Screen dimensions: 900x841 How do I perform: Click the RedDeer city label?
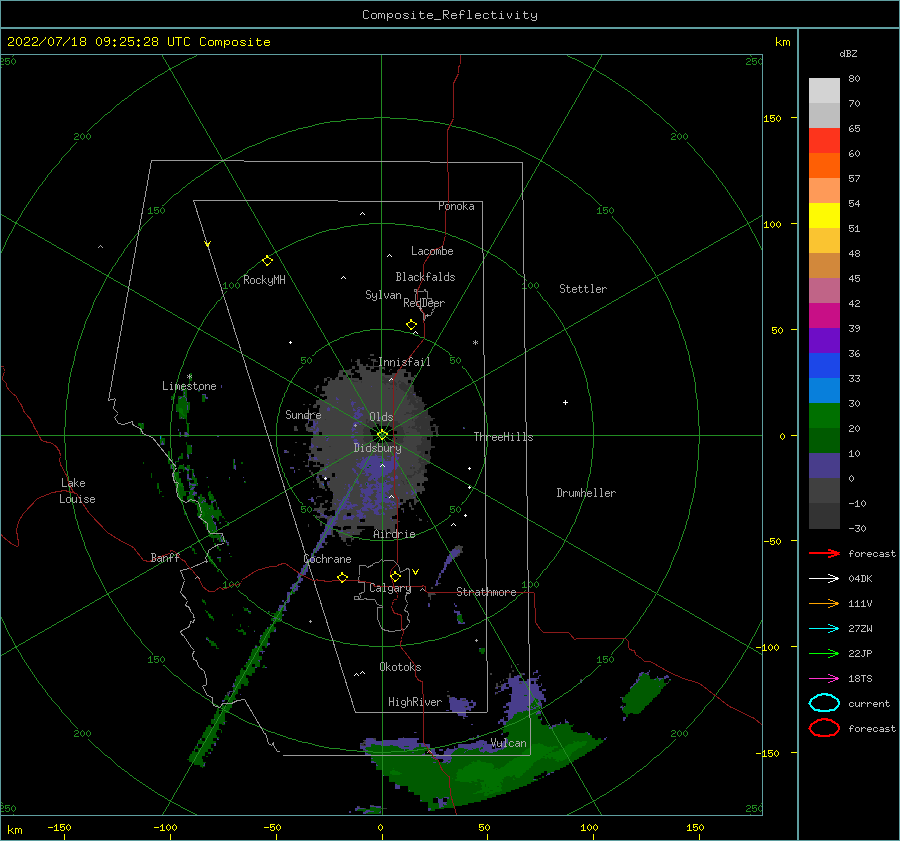pyautogui.click(x=424, y=303)
